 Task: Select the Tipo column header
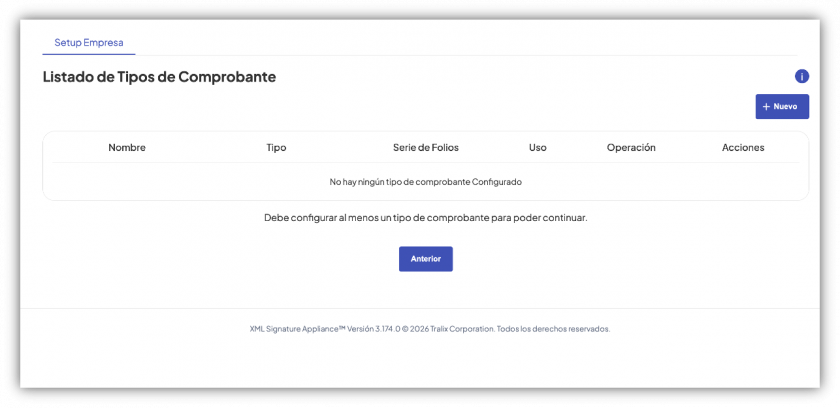pyautogui.click(x=276, y=148)
